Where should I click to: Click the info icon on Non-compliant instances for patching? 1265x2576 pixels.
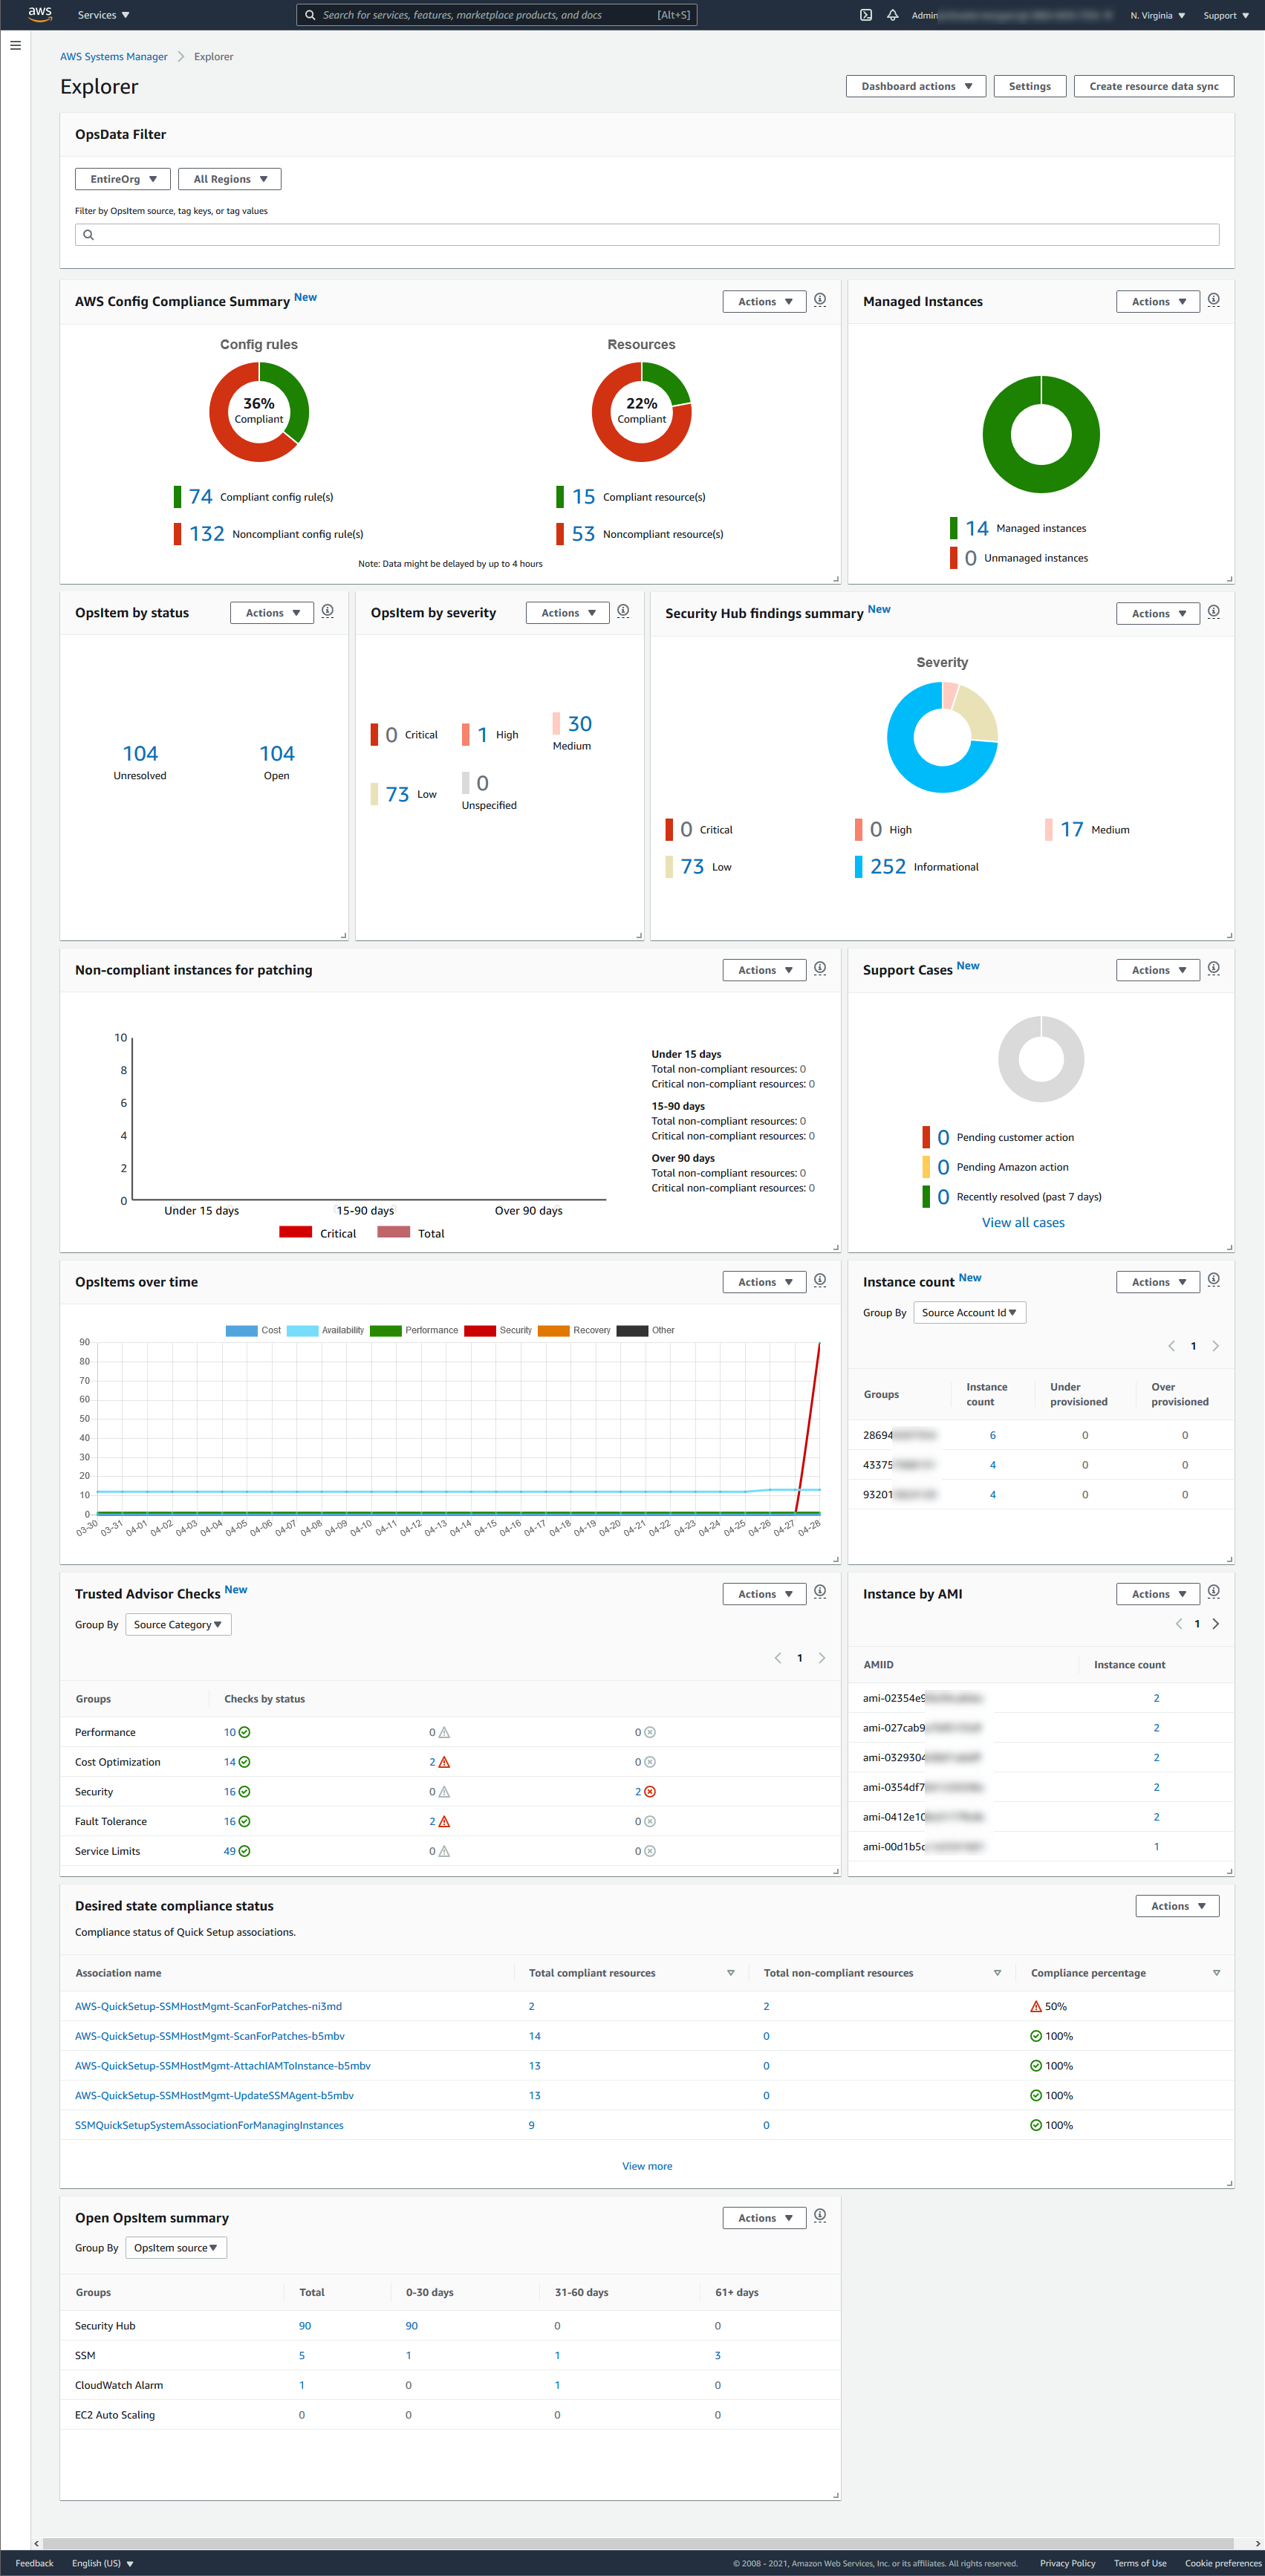820,968
